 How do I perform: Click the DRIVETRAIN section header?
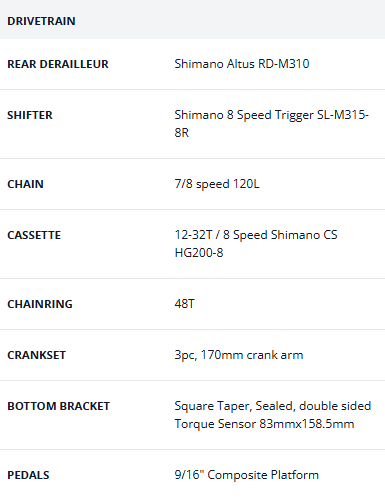coord(41,21)
